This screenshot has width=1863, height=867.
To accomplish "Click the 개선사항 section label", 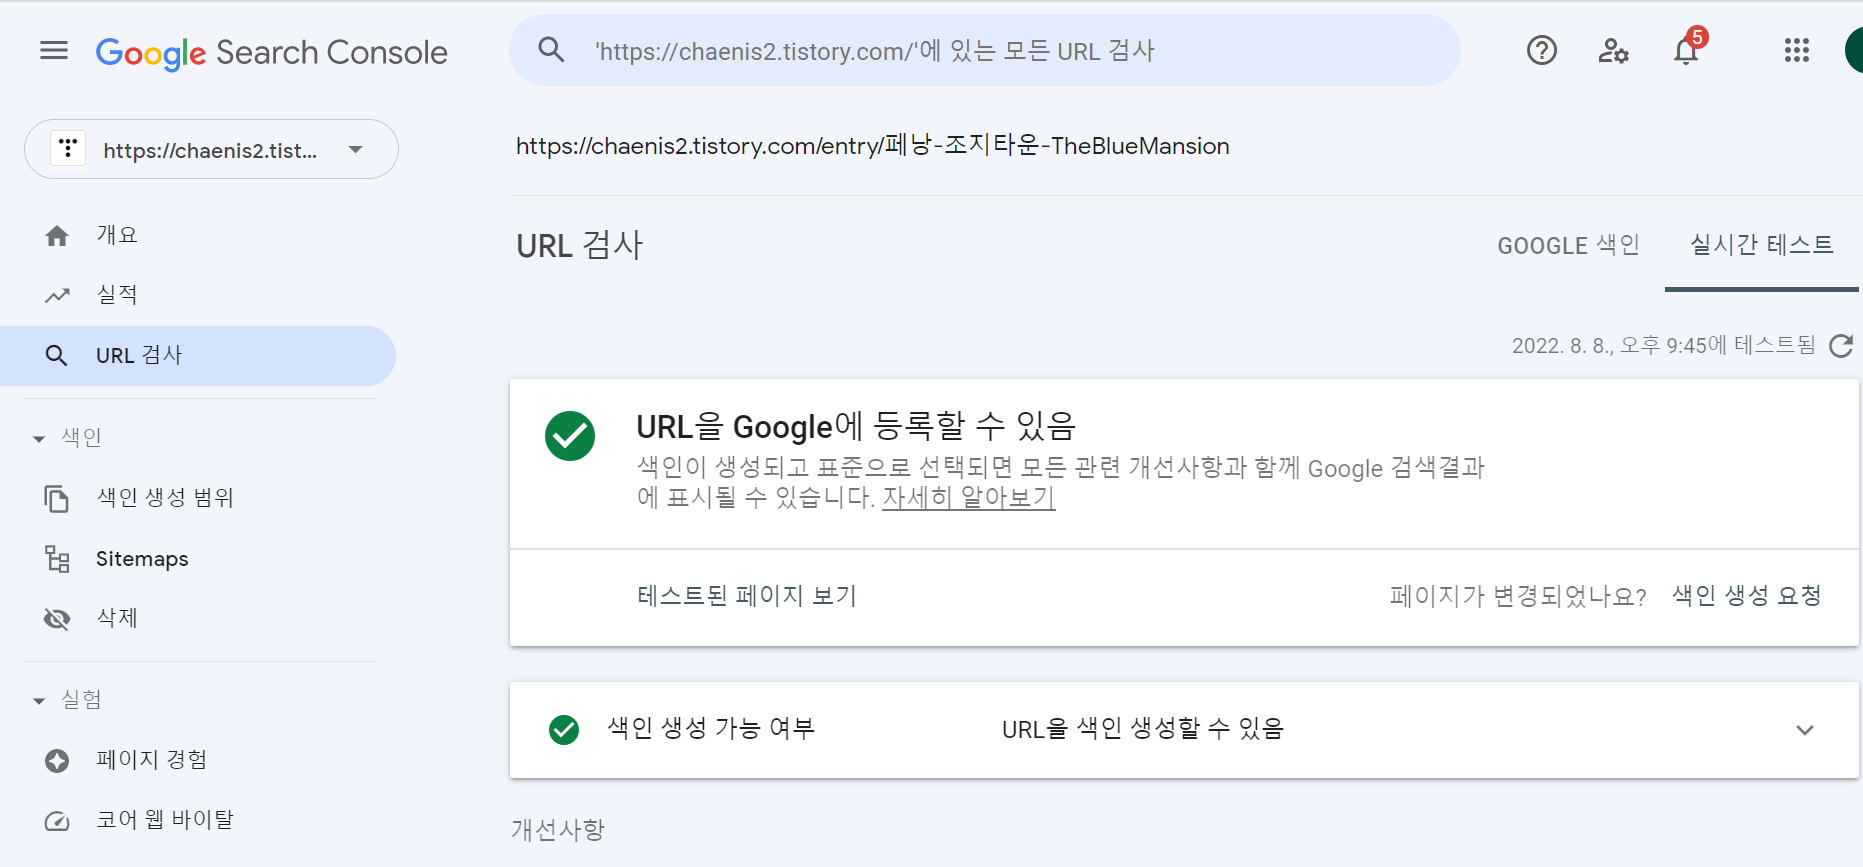I will [558, 830].
